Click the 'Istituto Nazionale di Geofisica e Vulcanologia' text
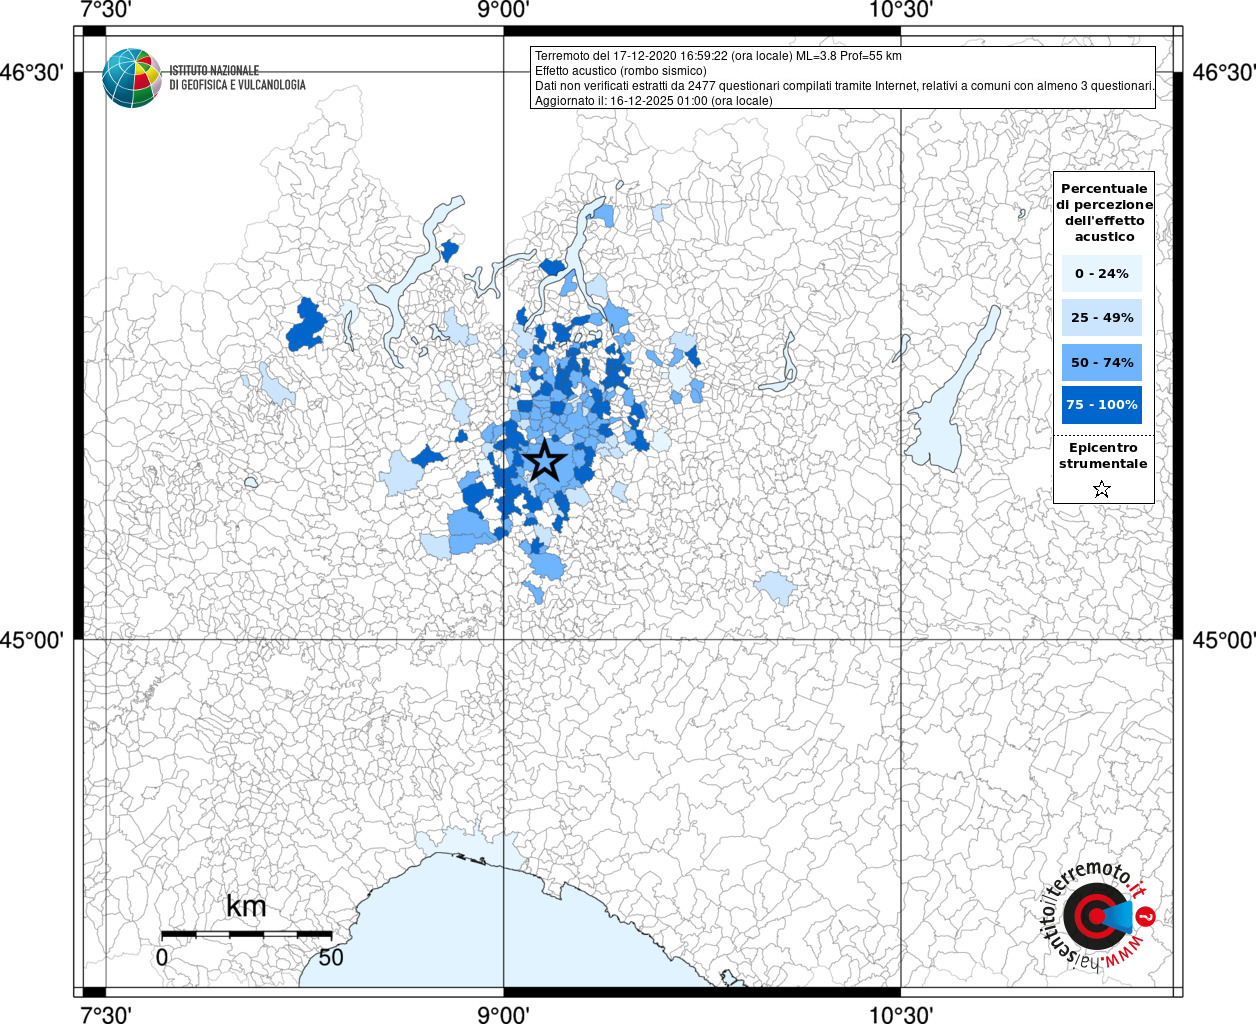This screenshot has height=1024, width=1256. tap(237, 78)
